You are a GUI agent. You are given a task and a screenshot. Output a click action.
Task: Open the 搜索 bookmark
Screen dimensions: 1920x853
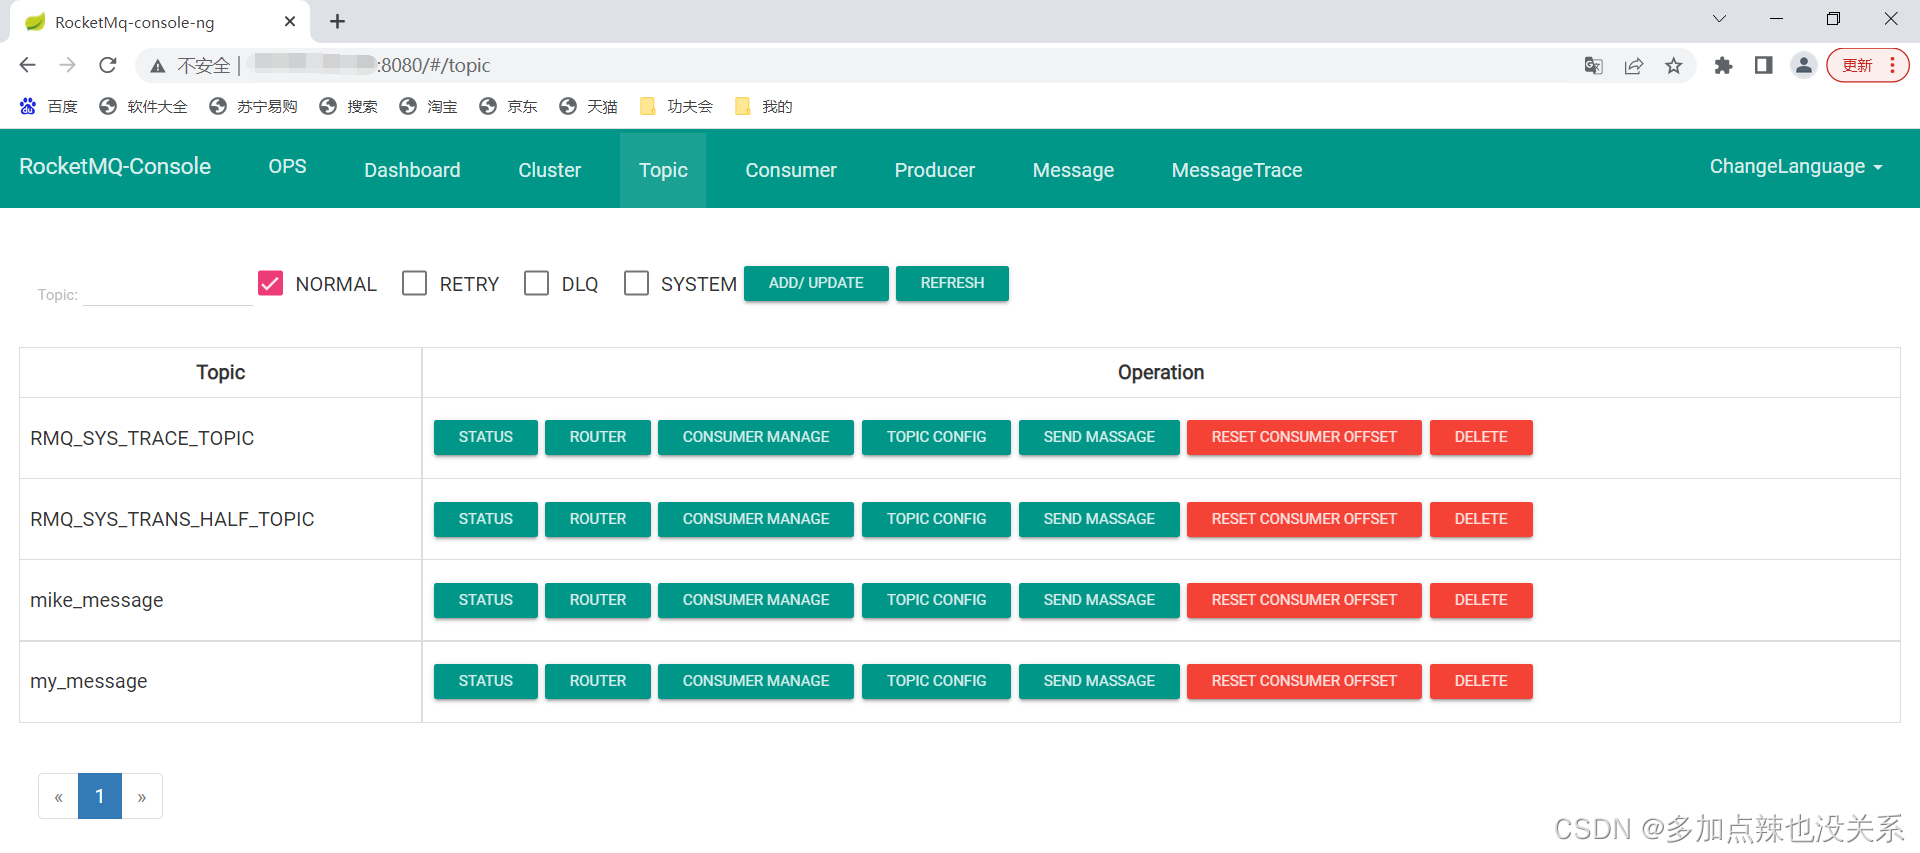pos(348,106)
